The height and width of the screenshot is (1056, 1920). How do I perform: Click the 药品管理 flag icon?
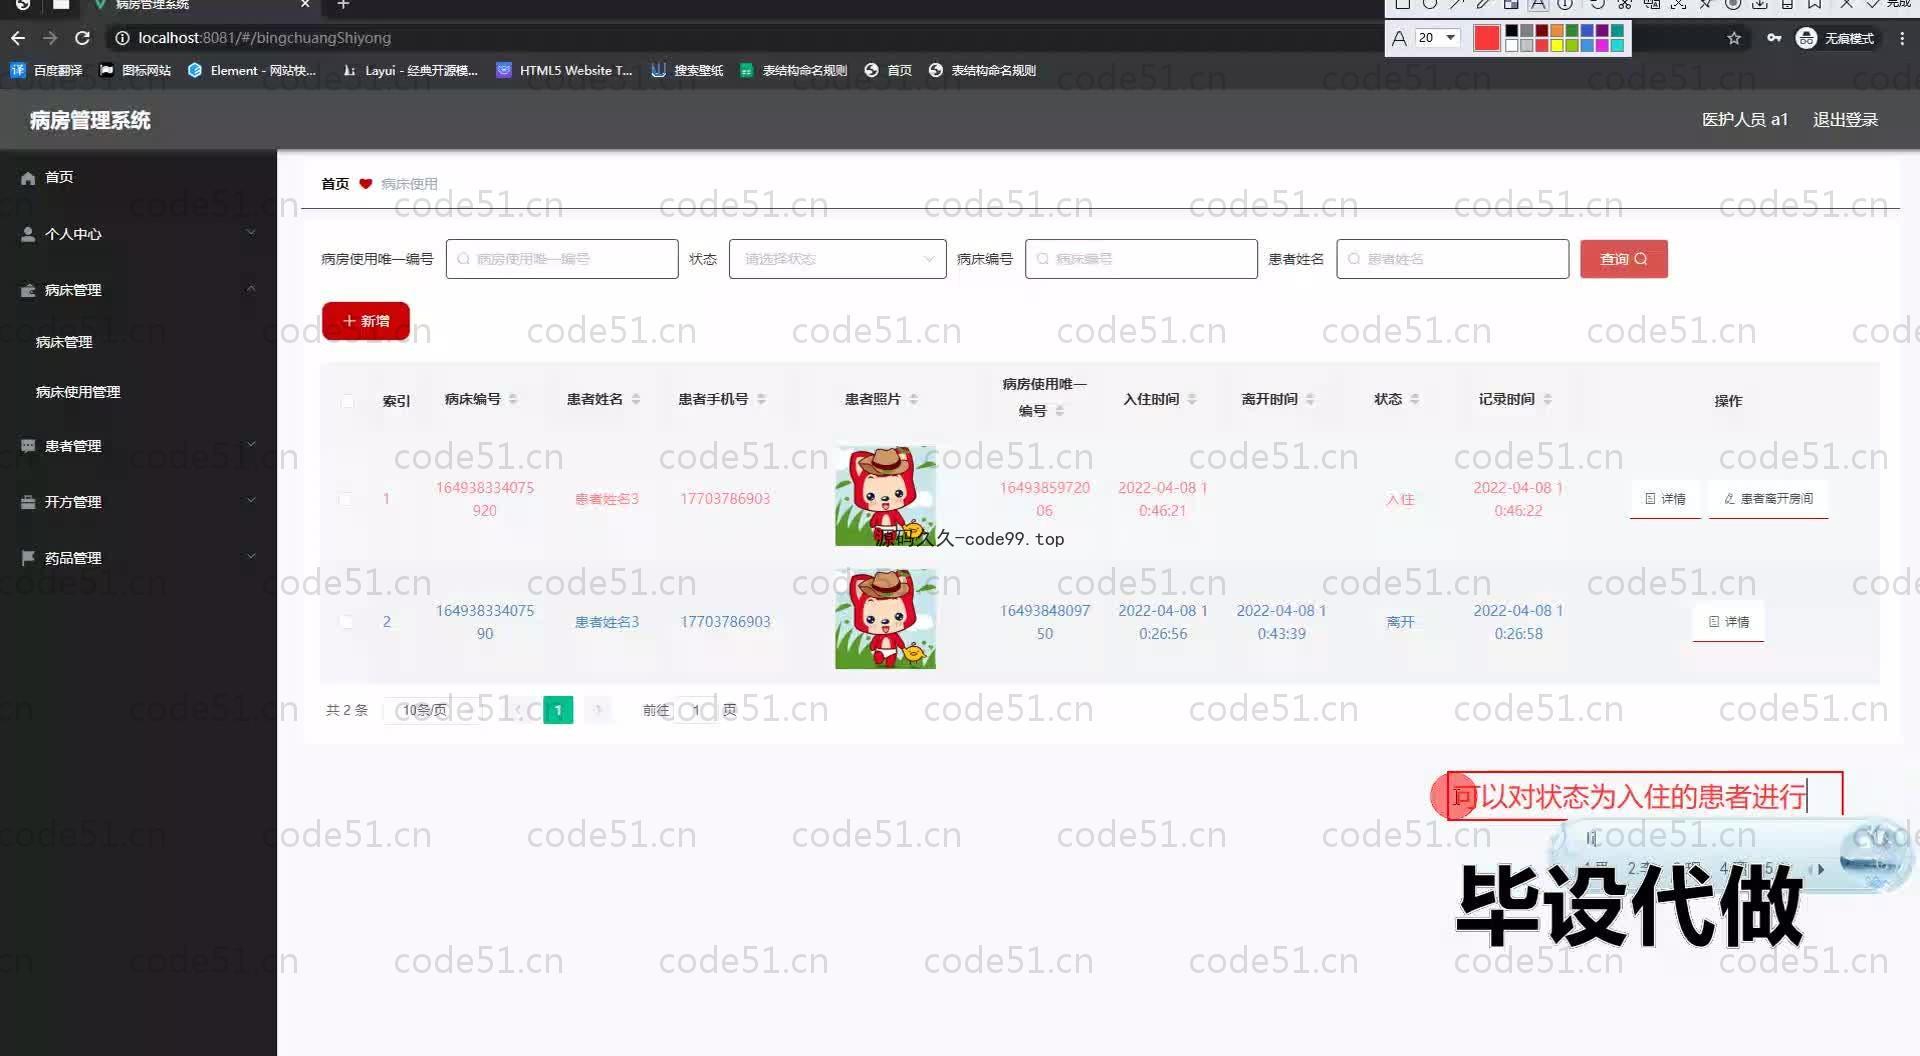(28, 558)
